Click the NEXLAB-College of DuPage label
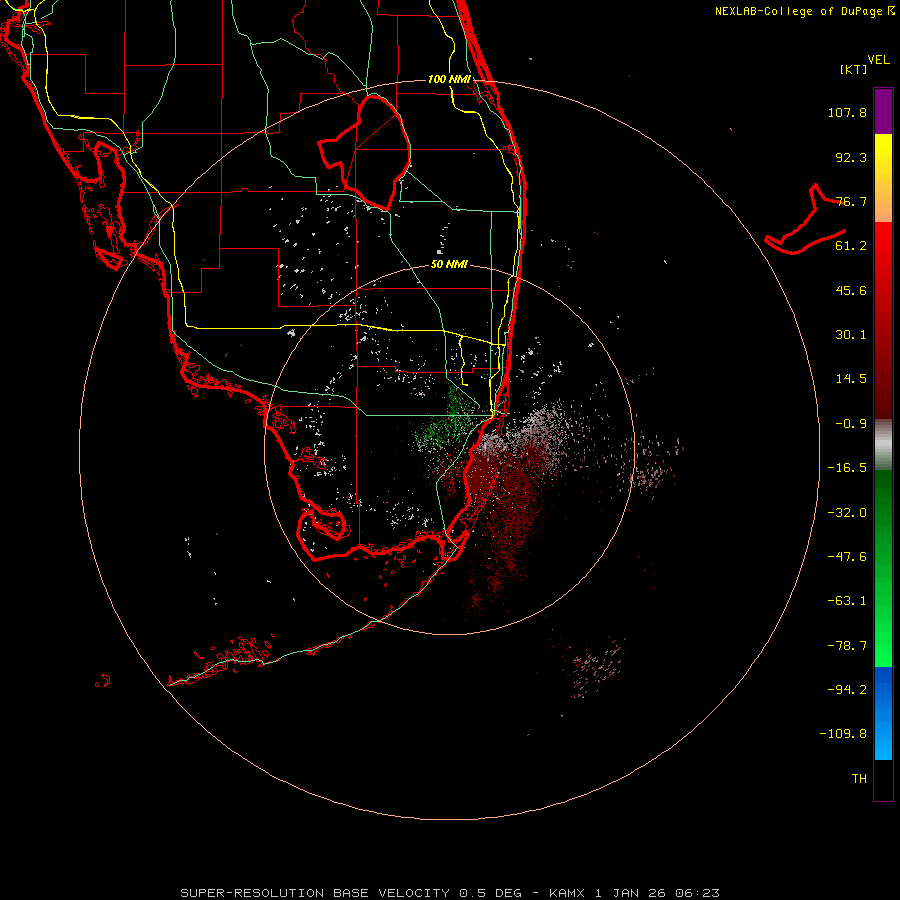Screen dimensions: 900x900 tap(805, 11)
